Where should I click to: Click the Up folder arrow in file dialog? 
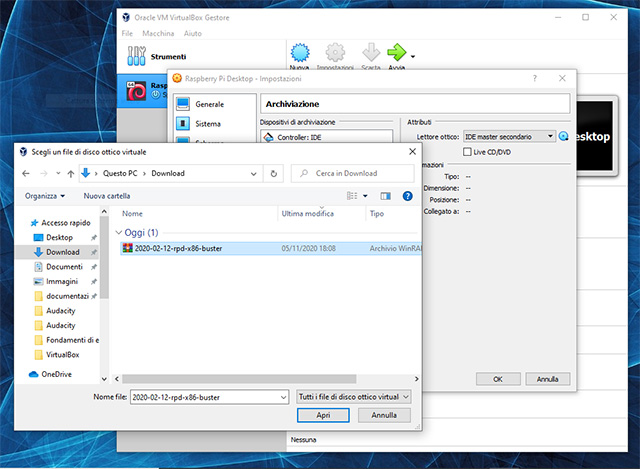click(x=71, y=173)
